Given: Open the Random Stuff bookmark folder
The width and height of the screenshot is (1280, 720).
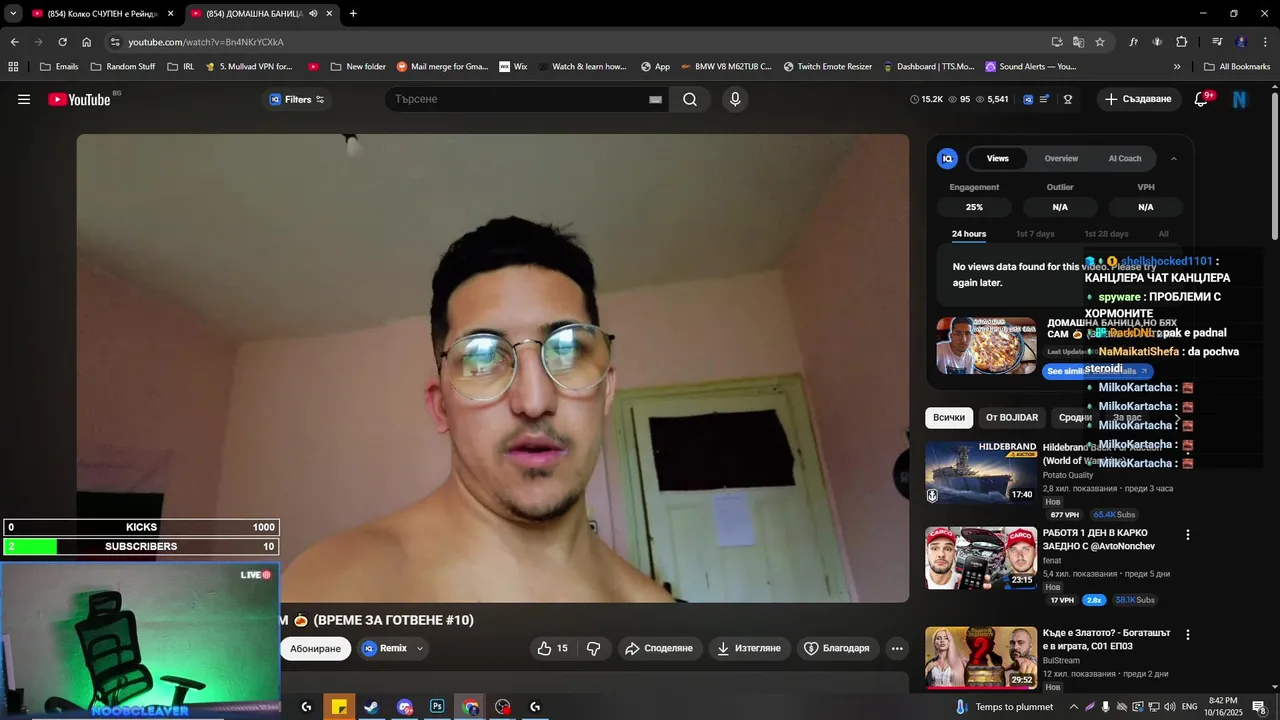Looking at the screenshot, I should pyautogui.click(x=122, y=67).
